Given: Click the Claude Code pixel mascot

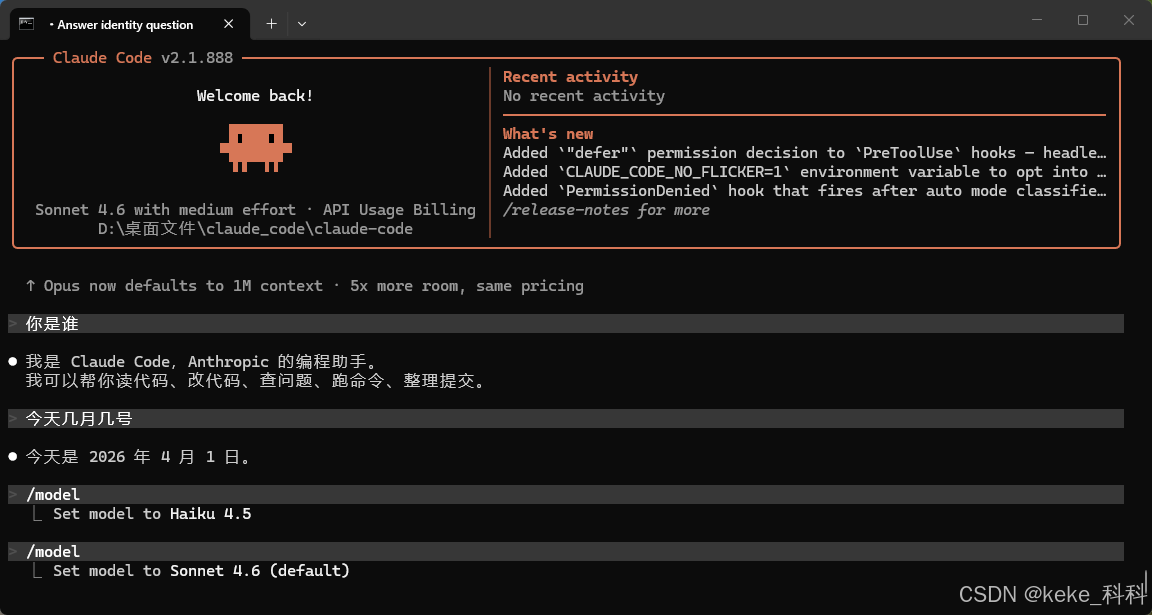Looking at the screenshot, I should (256, 147).
